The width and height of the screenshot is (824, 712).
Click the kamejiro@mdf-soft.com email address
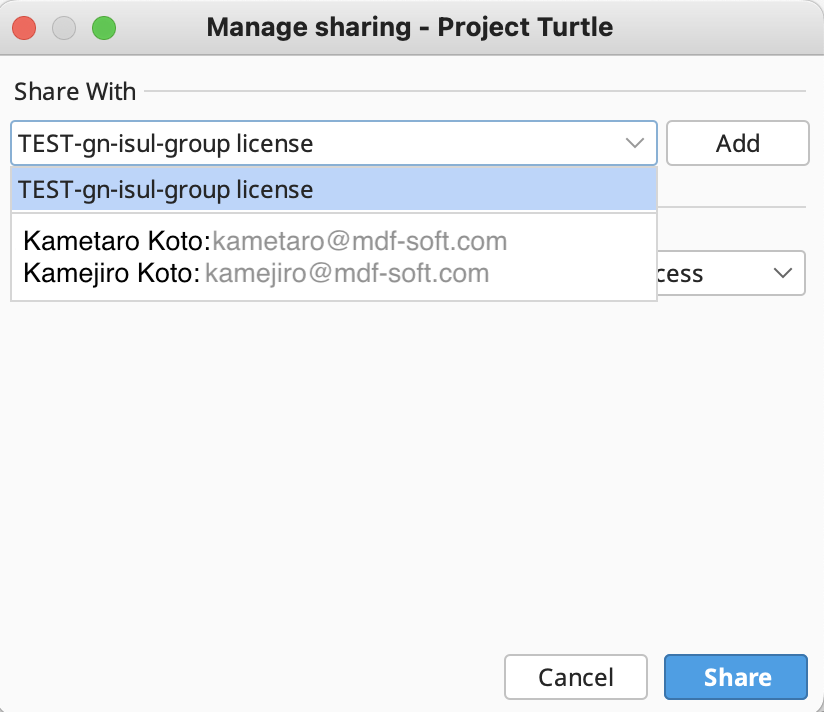(x=347, y=273)
